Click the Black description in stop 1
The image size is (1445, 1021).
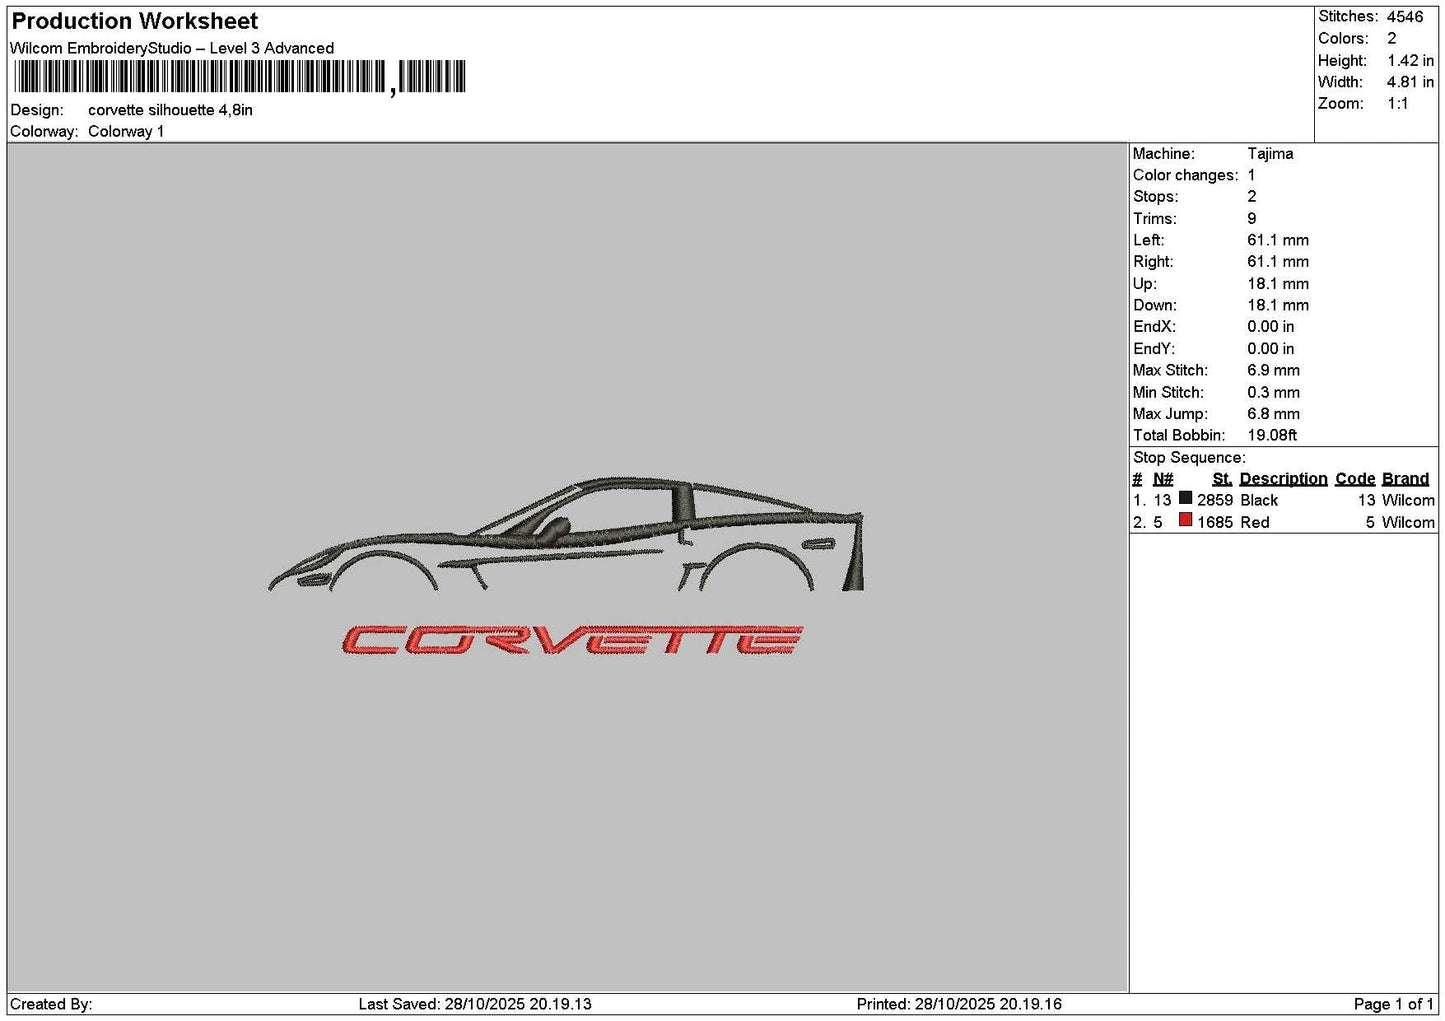1259,500
